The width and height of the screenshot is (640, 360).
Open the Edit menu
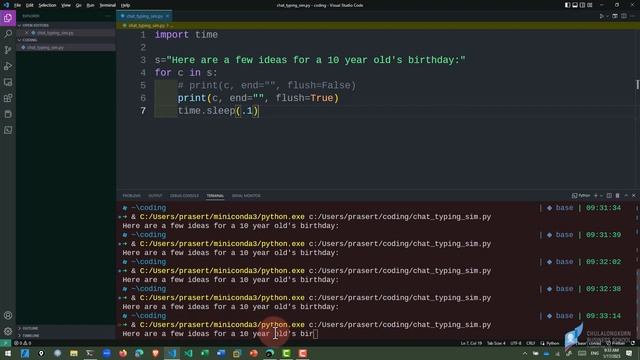(x=29, y=5)
